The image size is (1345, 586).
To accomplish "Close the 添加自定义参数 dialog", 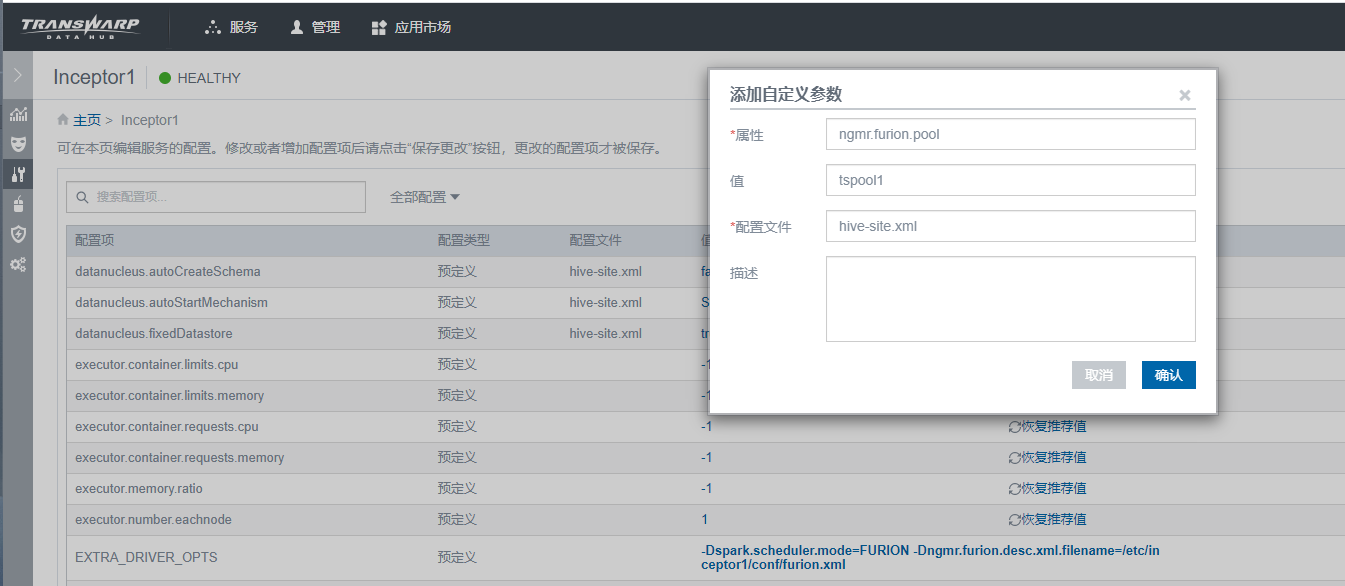I will (x=1184, y=95).
